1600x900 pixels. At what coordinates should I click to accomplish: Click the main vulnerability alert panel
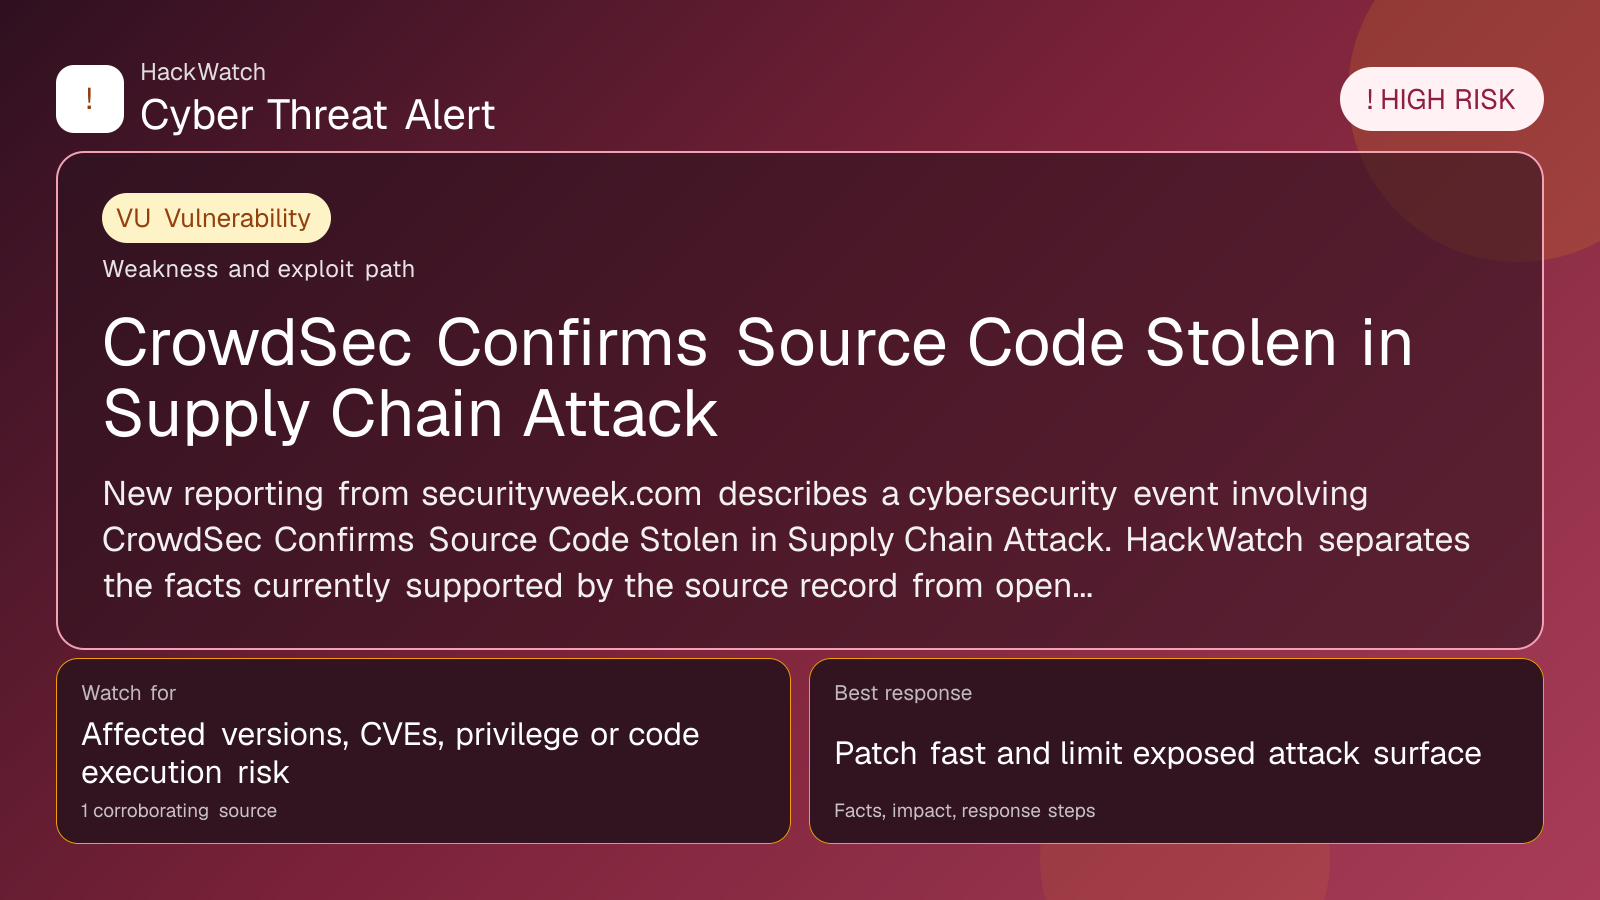click(800, 400)
